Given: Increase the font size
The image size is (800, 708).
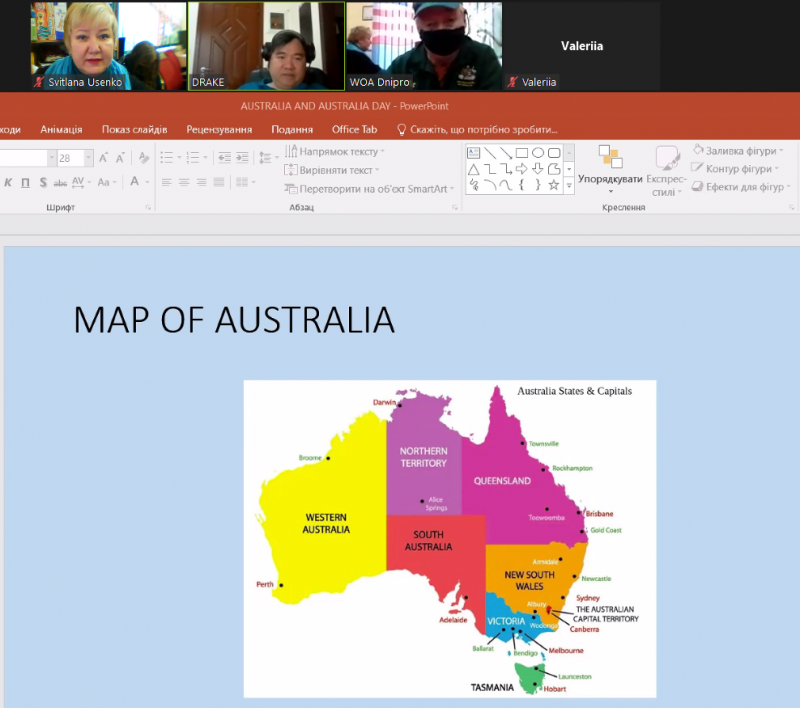Looking at the screenshot, I should click(x=104, y=158).
